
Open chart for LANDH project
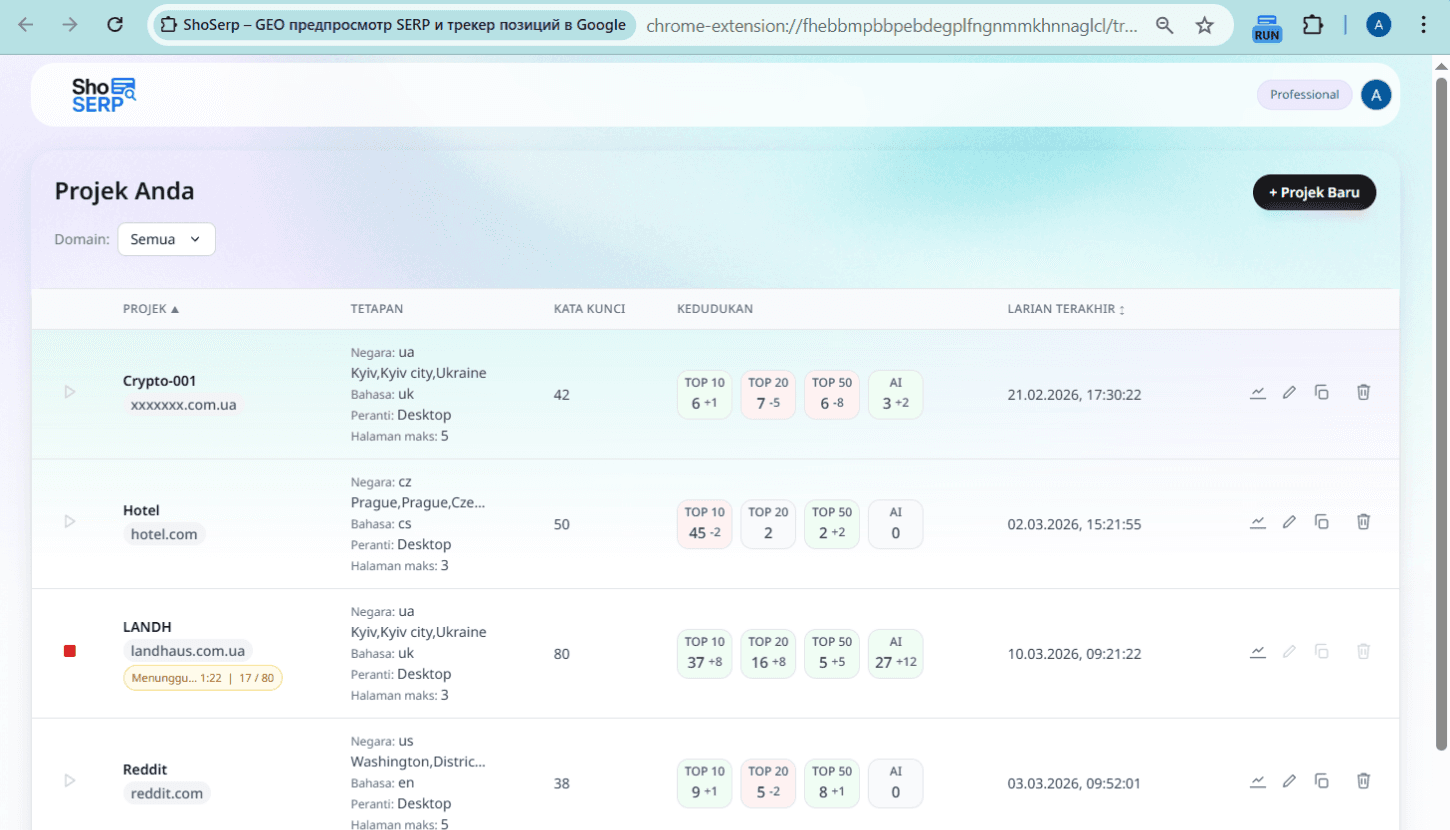(1258, 651)
